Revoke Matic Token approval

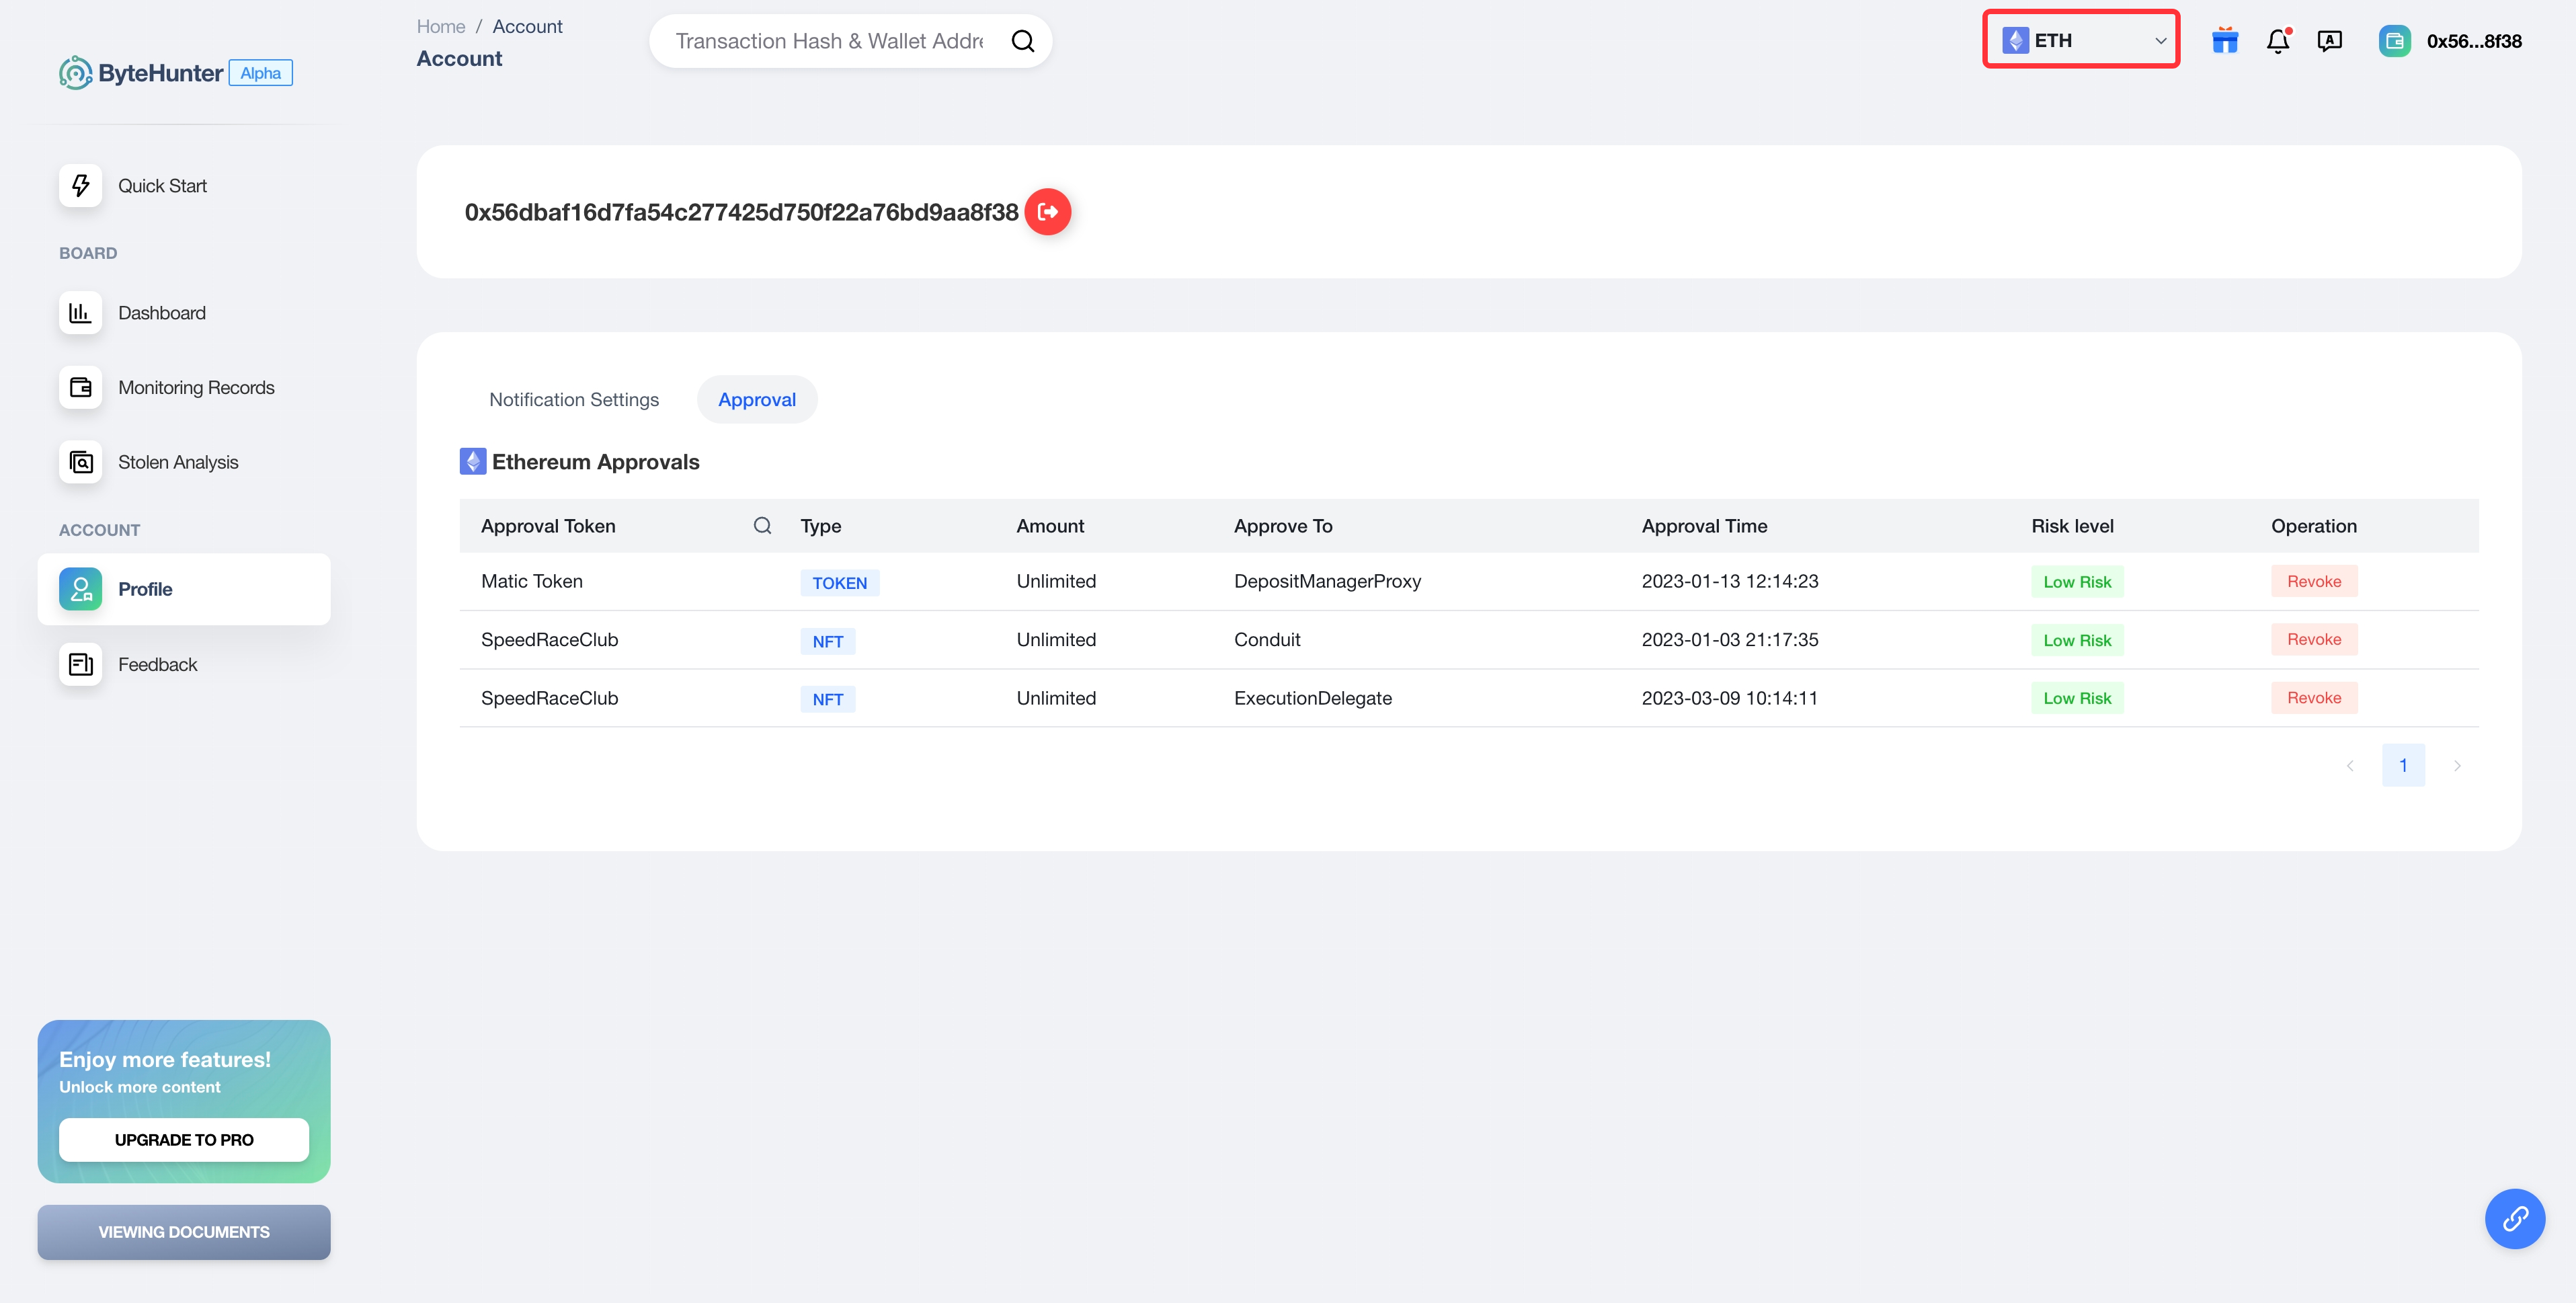coord(2314,582)
